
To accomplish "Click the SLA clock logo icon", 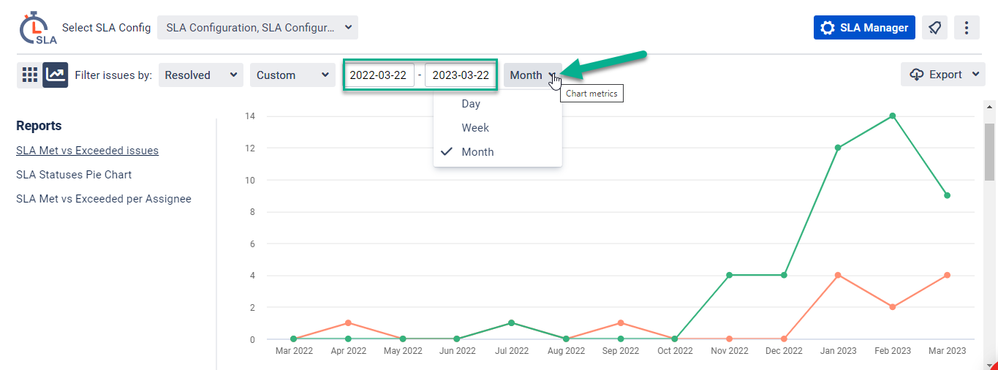I will [x=38, y=29].
